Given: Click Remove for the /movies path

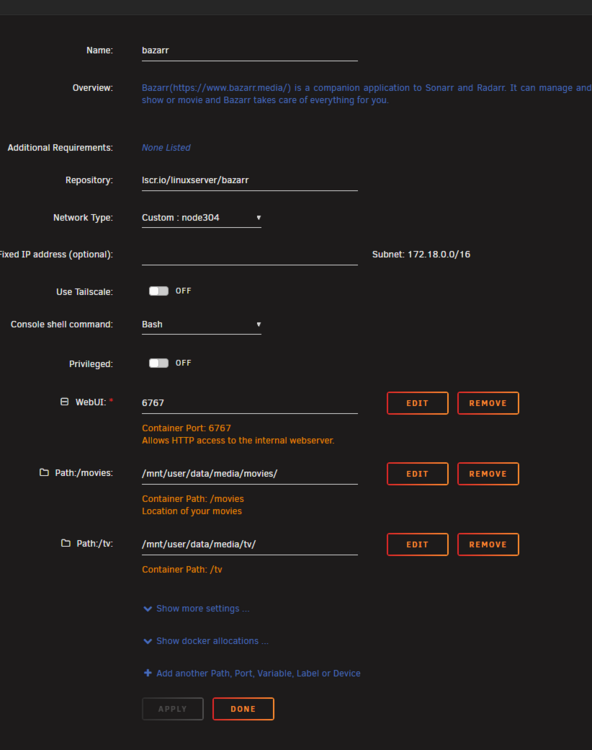Looking at the screenshot, I should (488, 474).
